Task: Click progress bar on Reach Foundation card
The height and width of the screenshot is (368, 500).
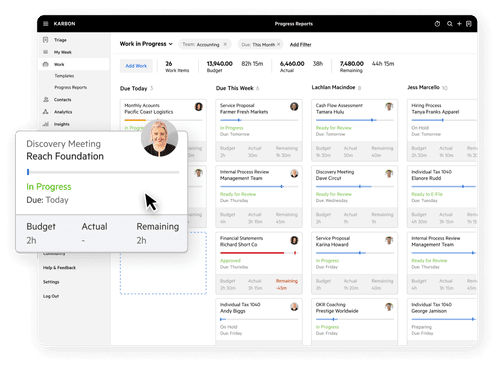Action: [103, 172]
